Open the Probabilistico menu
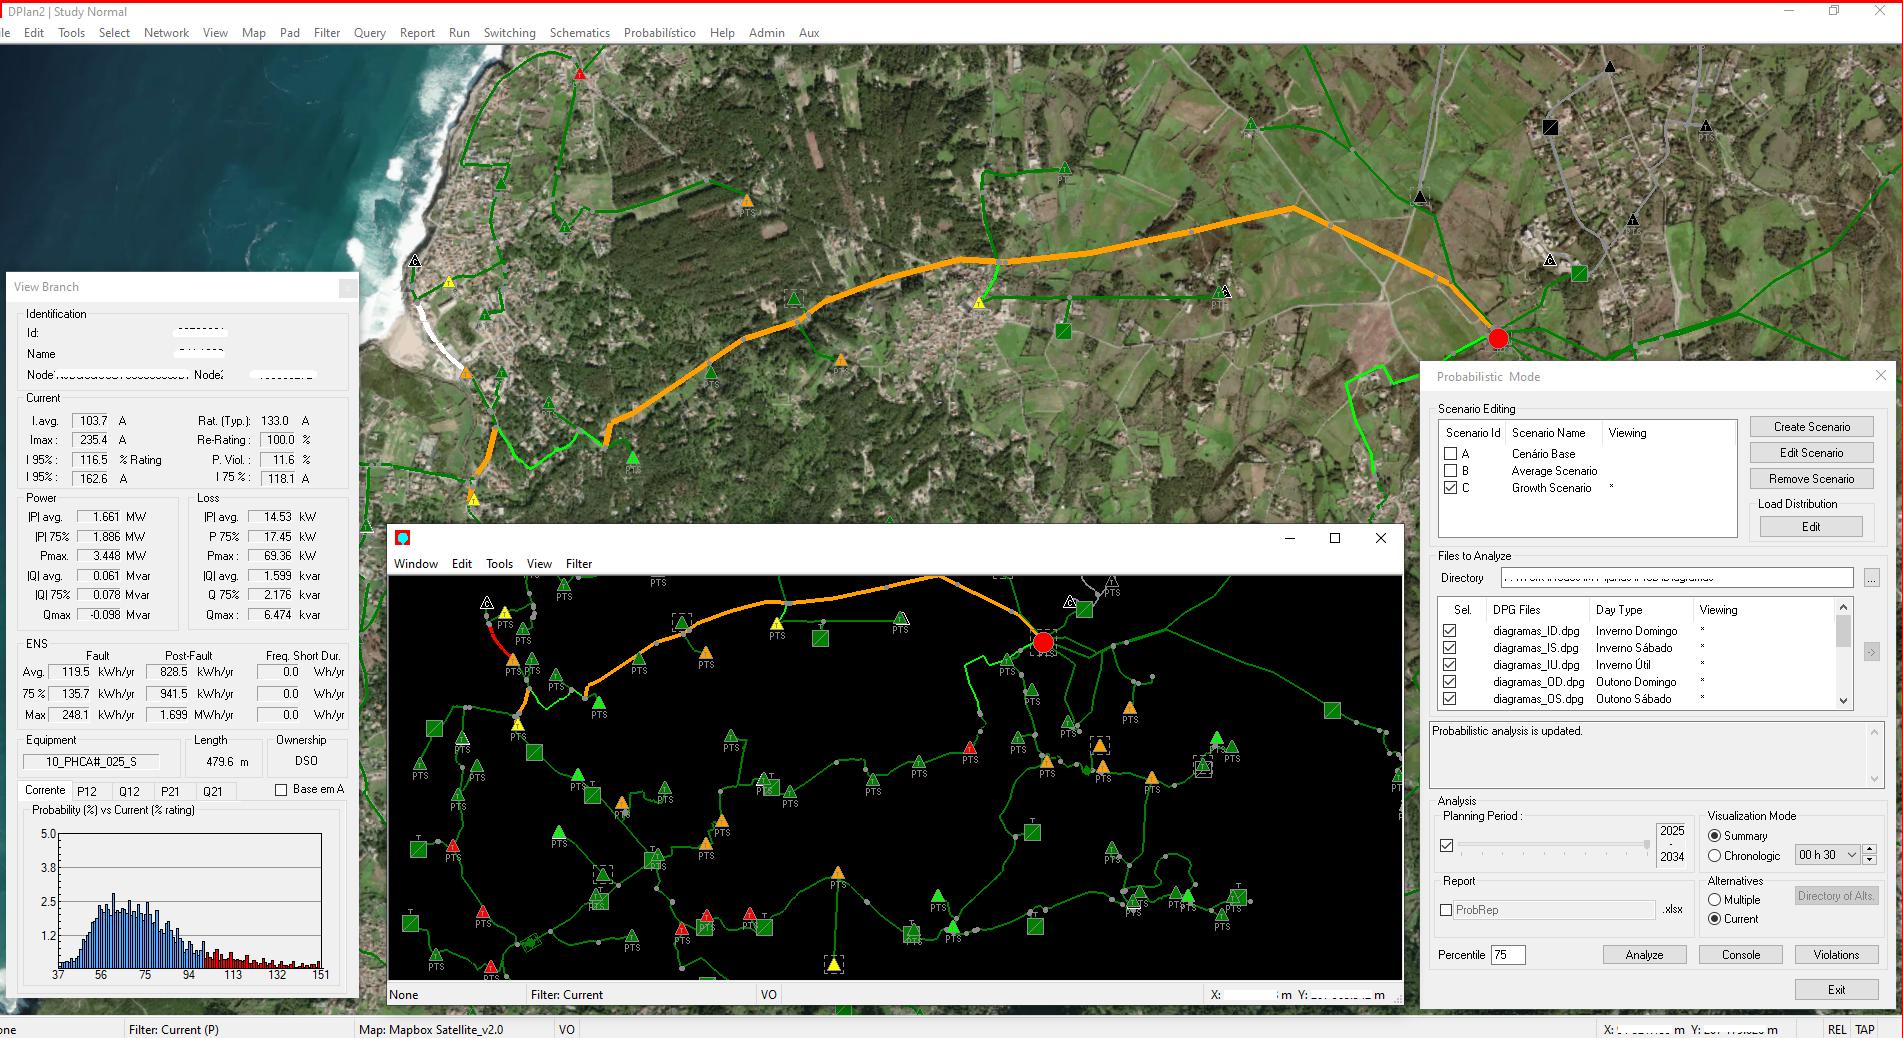 click(x=659, y=33)
